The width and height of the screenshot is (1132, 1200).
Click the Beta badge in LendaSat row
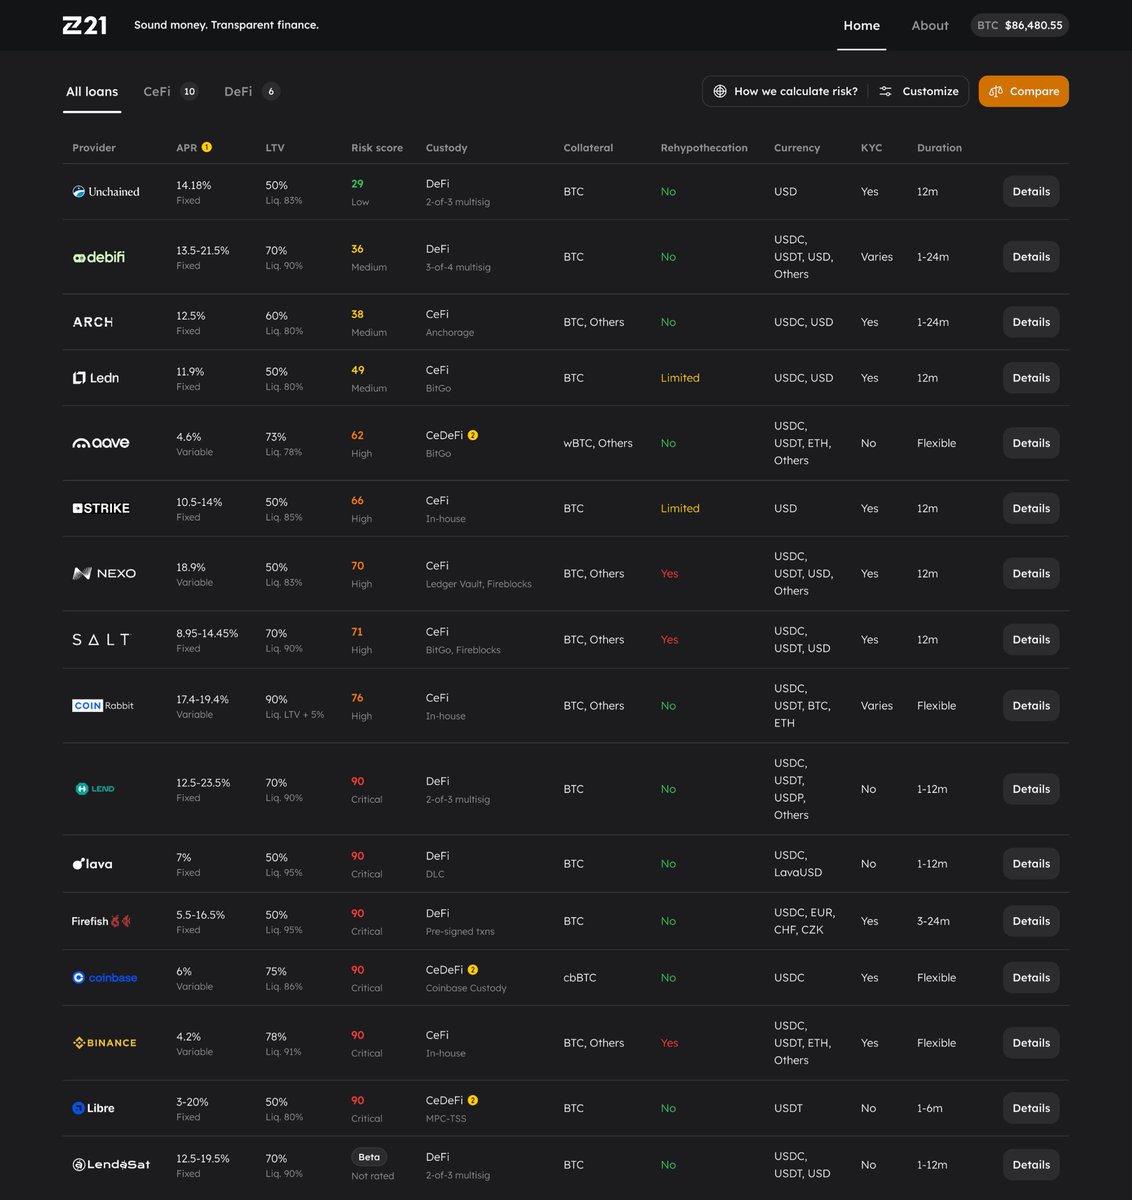click(369, 1157)
